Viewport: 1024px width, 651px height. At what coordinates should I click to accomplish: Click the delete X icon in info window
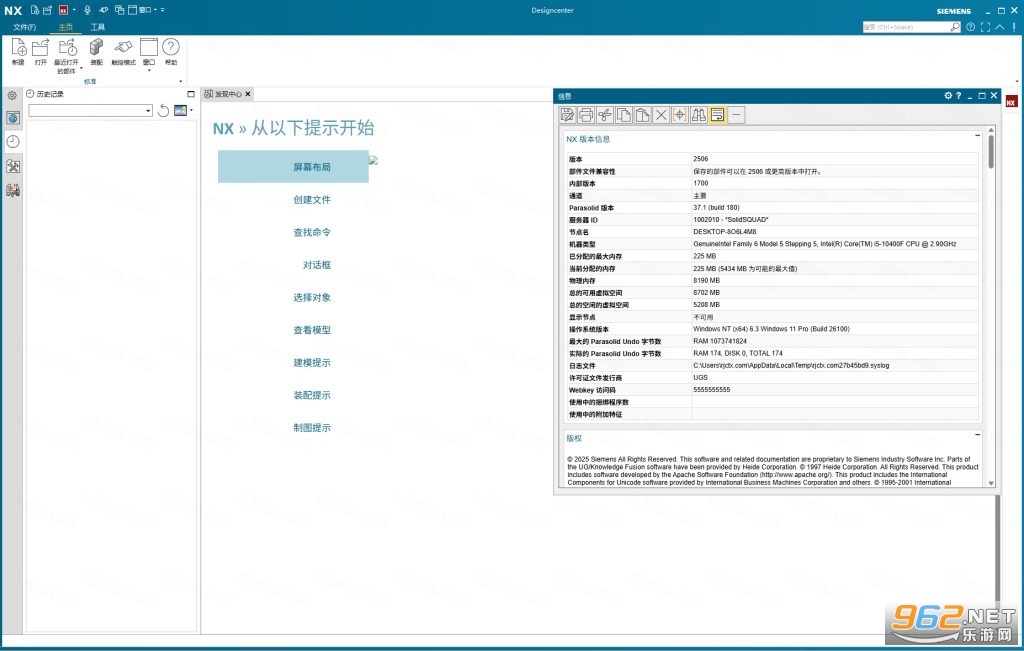point(661,115)
